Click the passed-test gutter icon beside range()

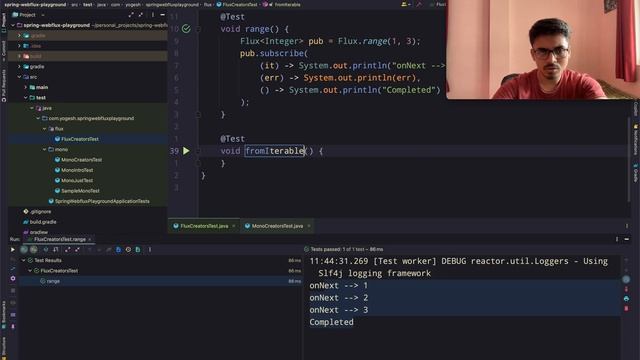186,29
